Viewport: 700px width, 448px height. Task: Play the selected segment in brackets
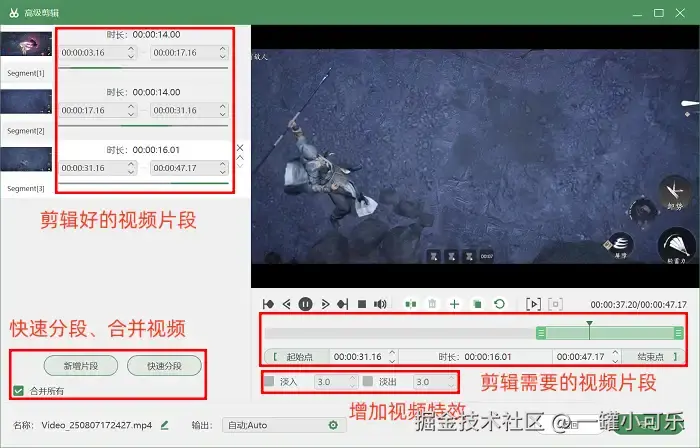533,304
